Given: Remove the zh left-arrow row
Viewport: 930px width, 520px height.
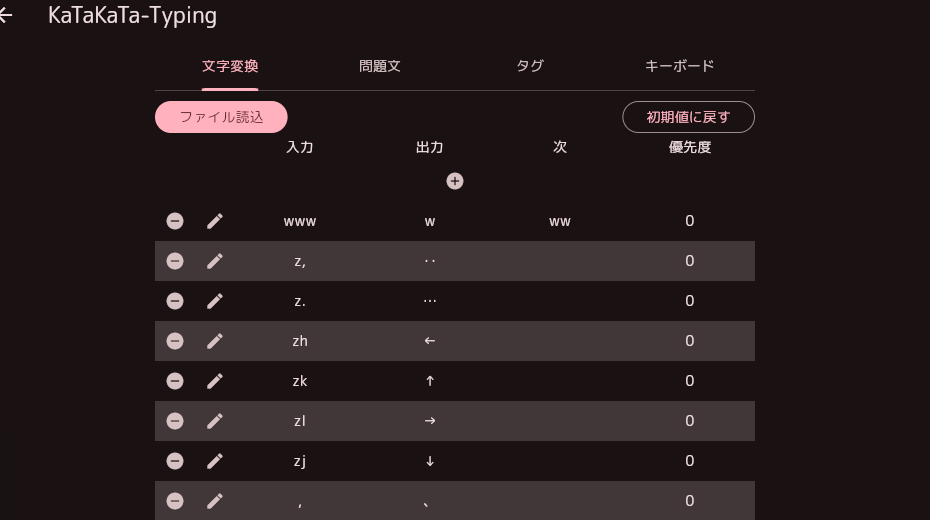Looking at the screenshot, I should point(175,341).
